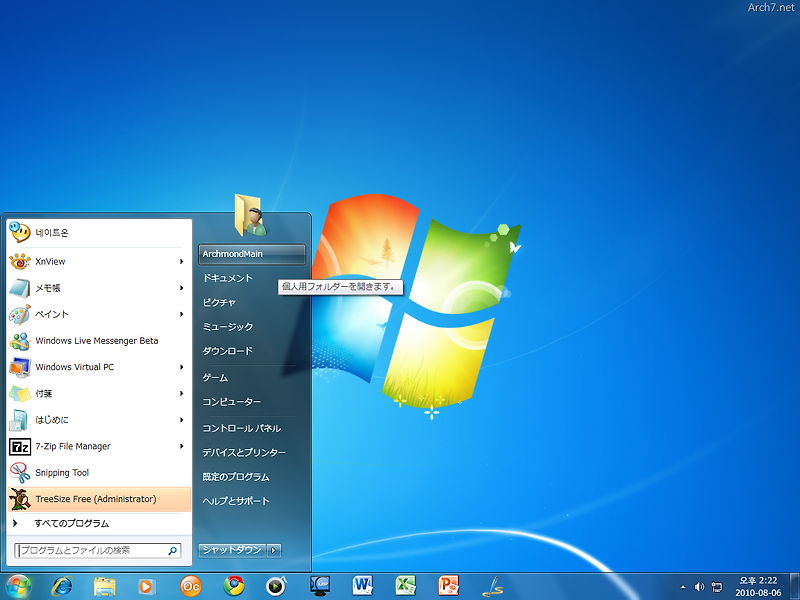The width and height of the screenshot is (800, 600).
Task: Launch Windows Live Messenger Beta
Action: pyautogui.click(x=99, y=340)
